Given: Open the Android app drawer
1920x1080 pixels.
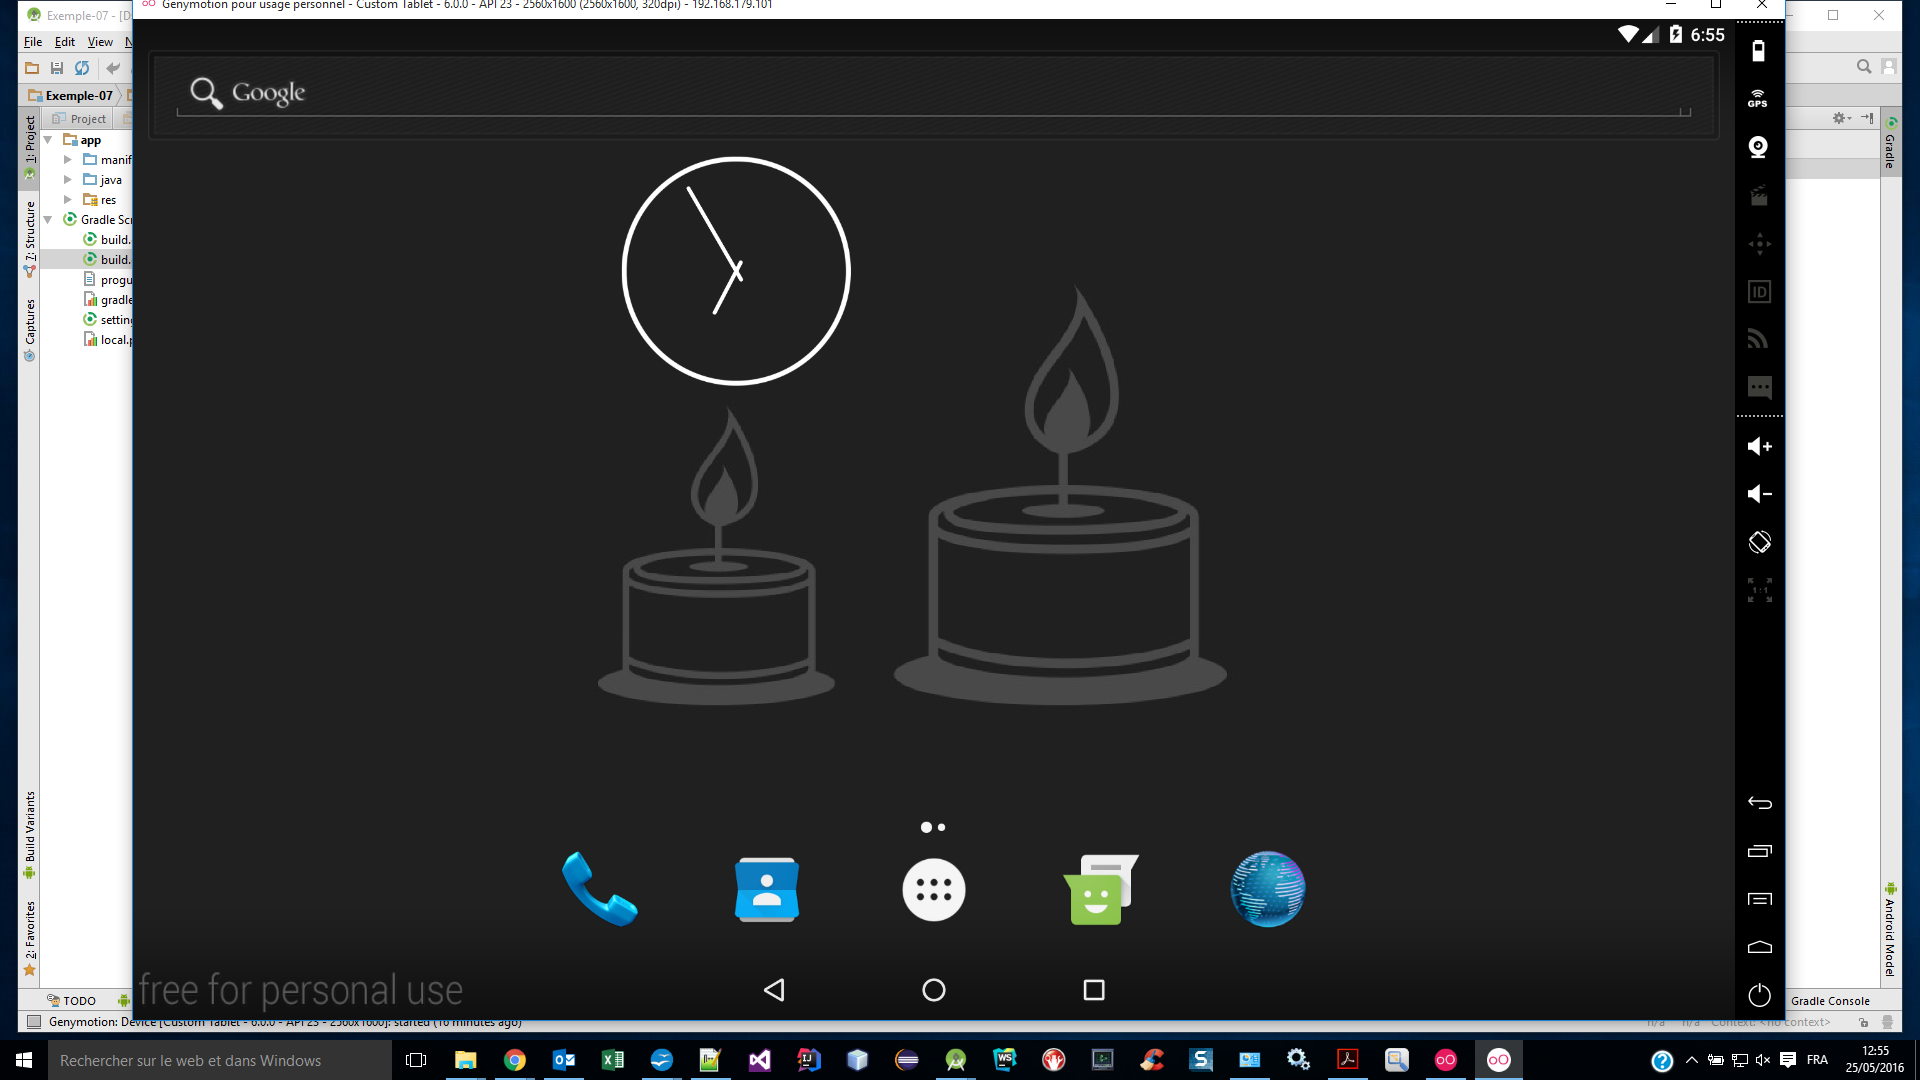Looking at the screenshot, I should 933,889.
